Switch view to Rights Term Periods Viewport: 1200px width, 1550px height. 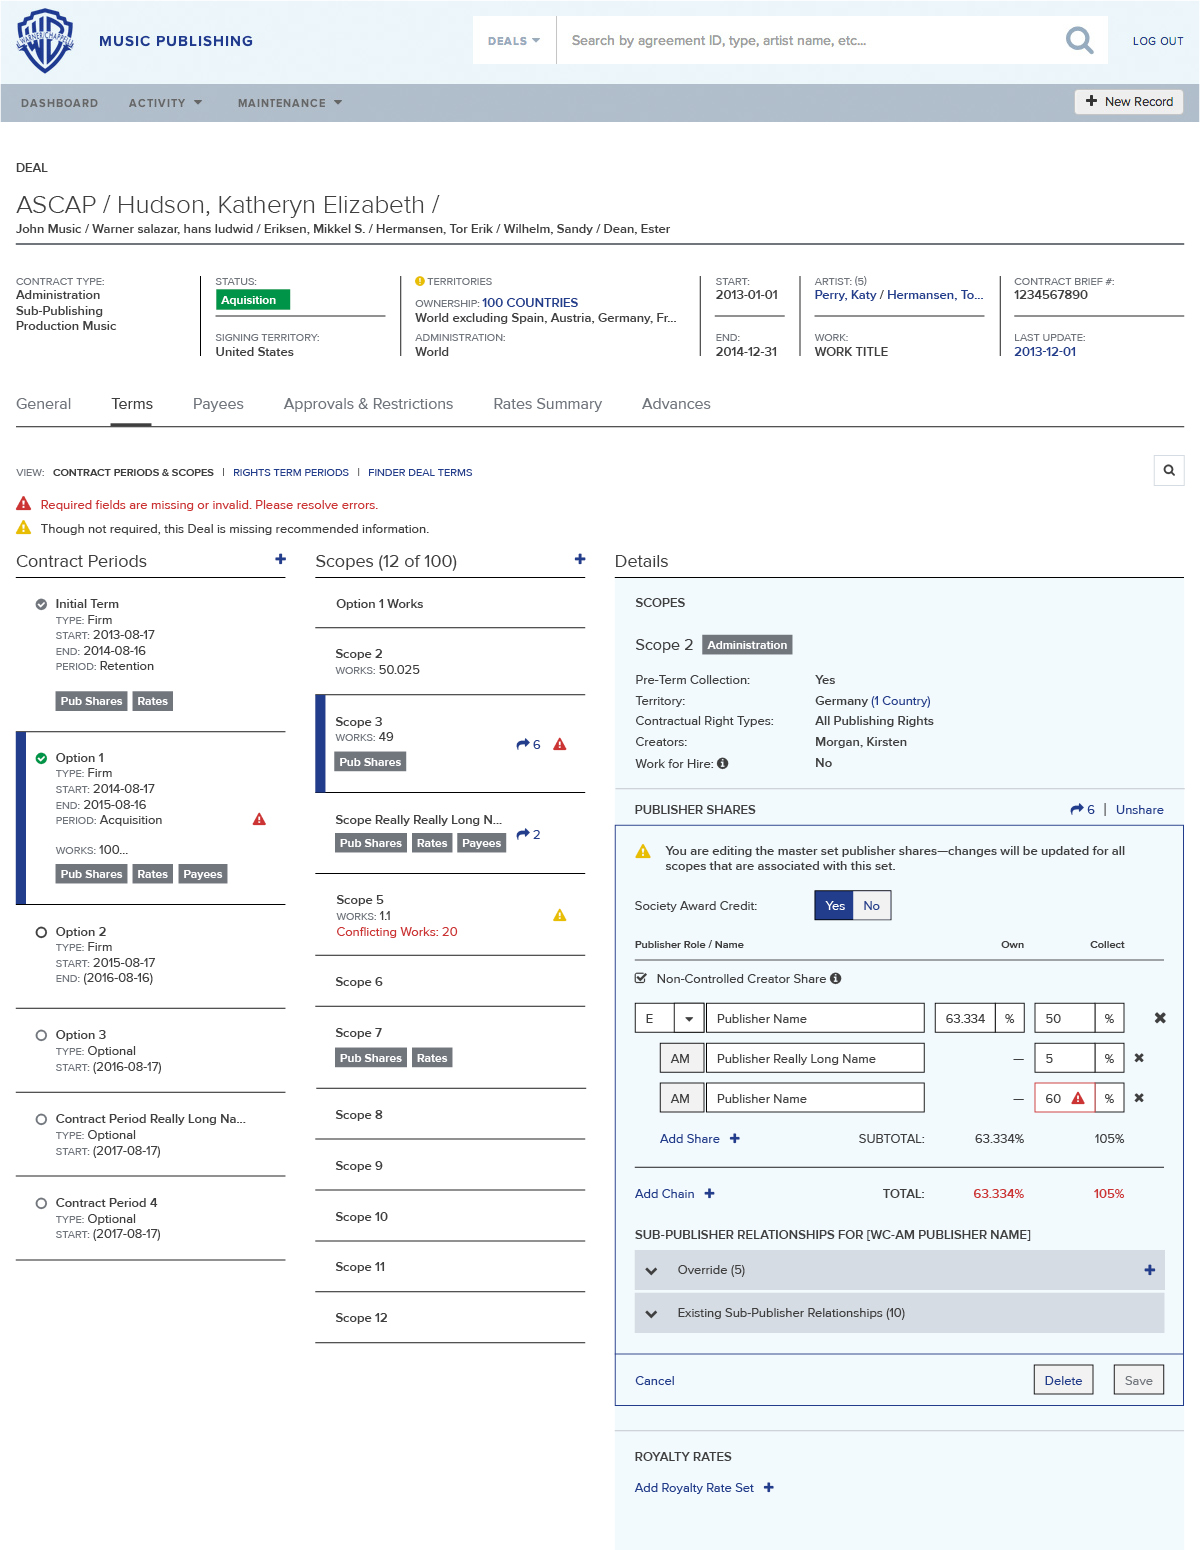click(291, 473)
